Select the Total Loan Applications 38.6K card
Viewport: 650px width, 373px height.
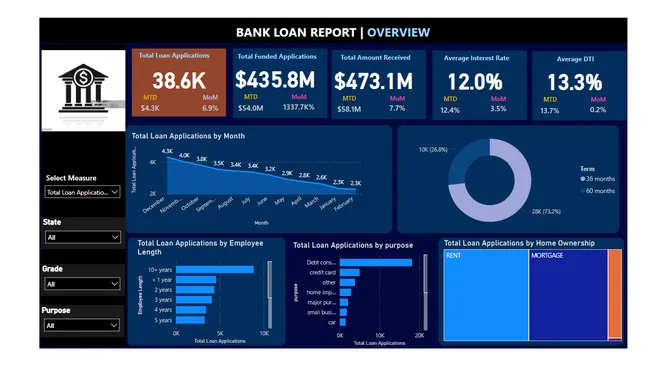(179, 82)
